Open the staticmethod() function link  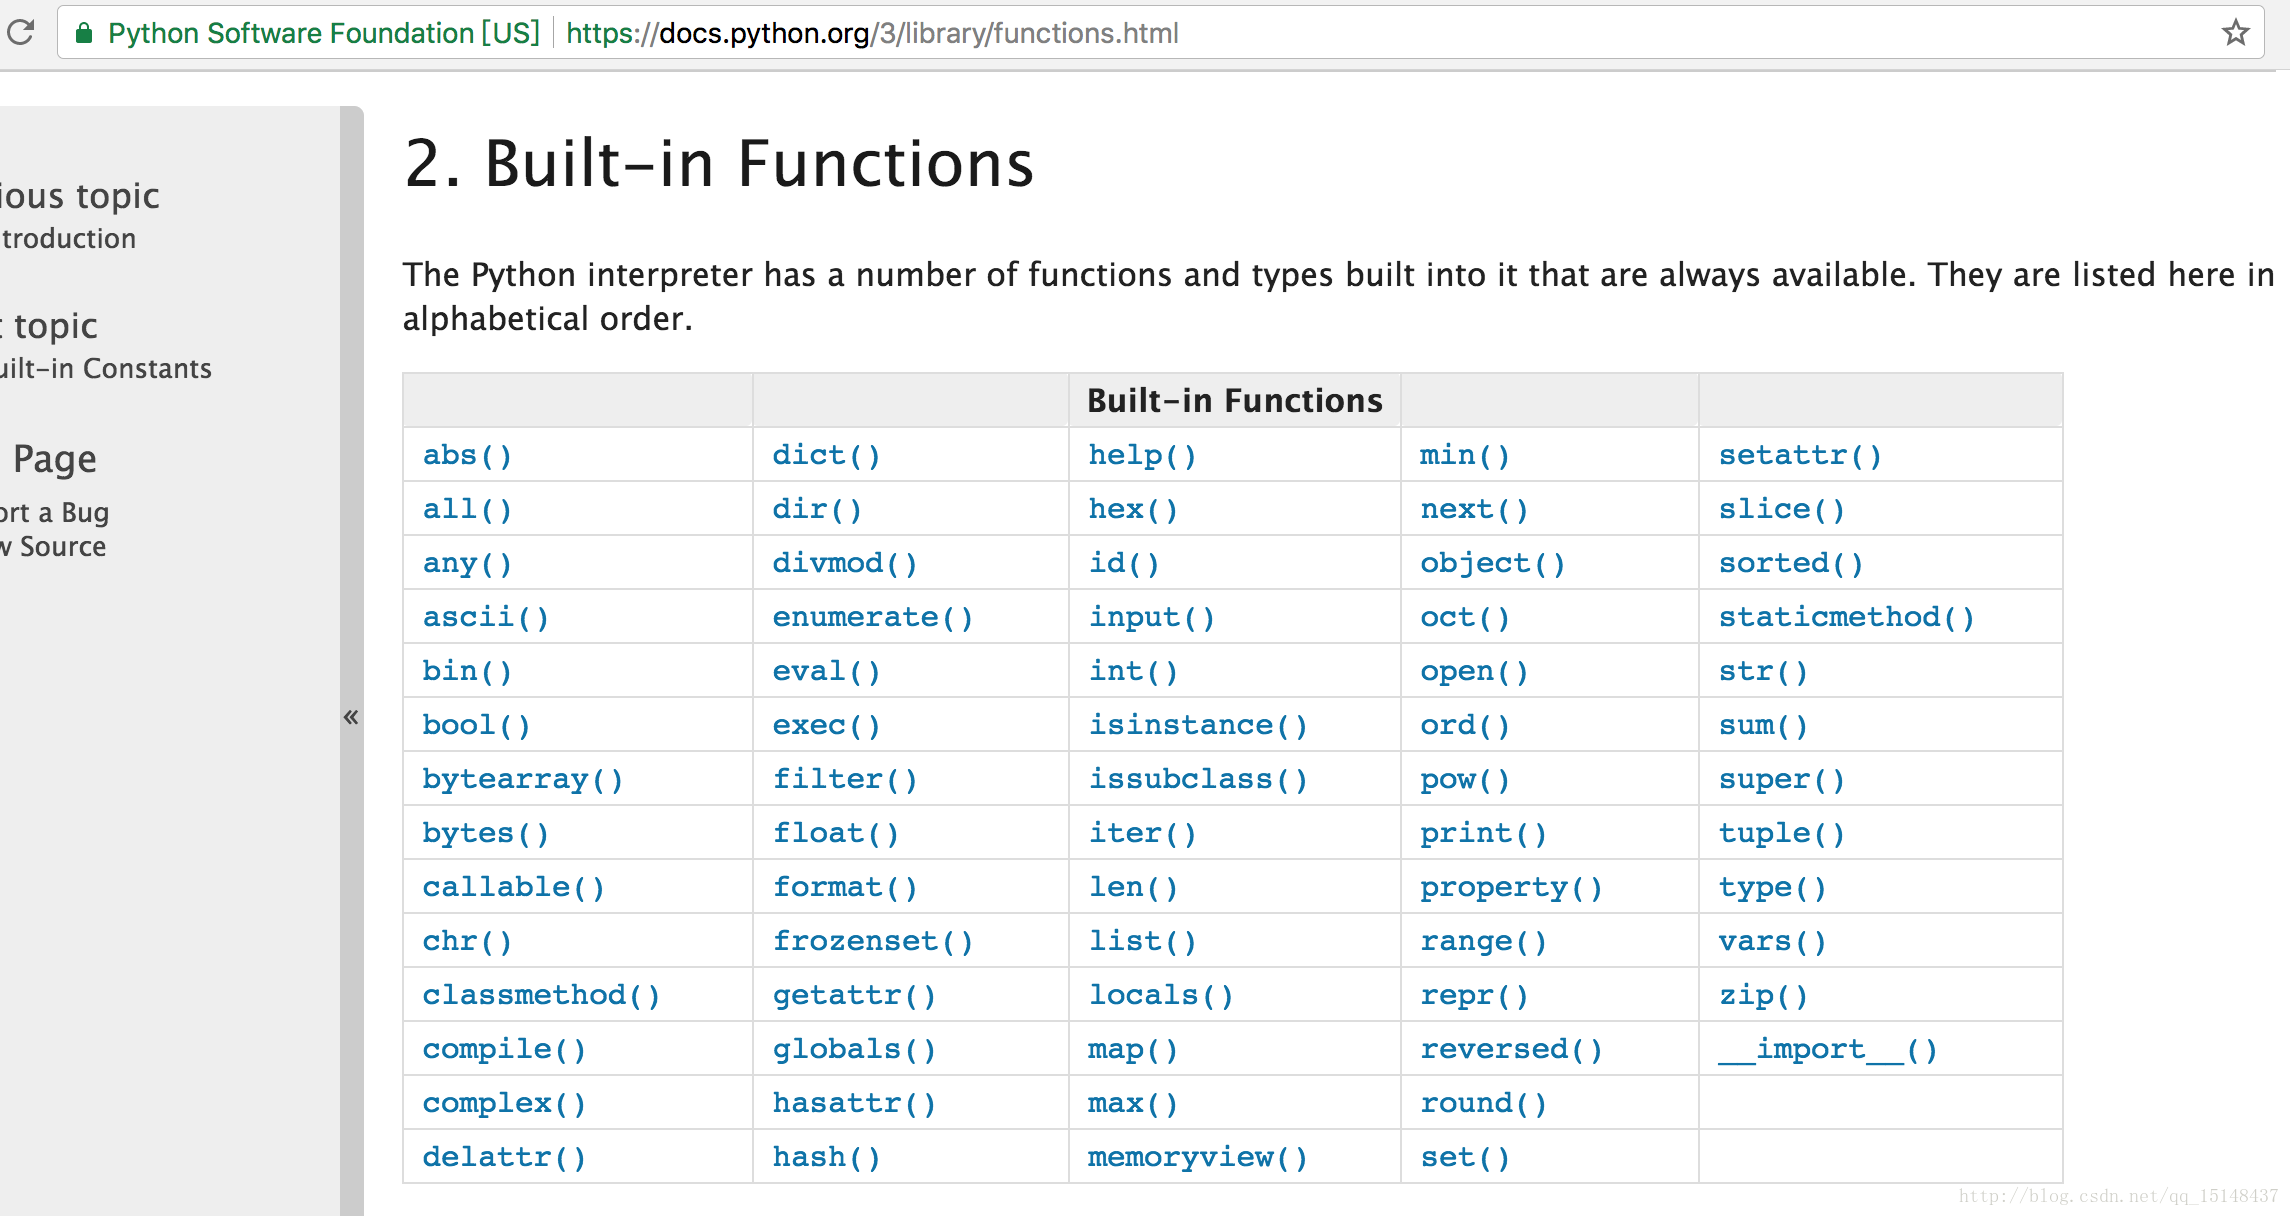click(1847, 618)
